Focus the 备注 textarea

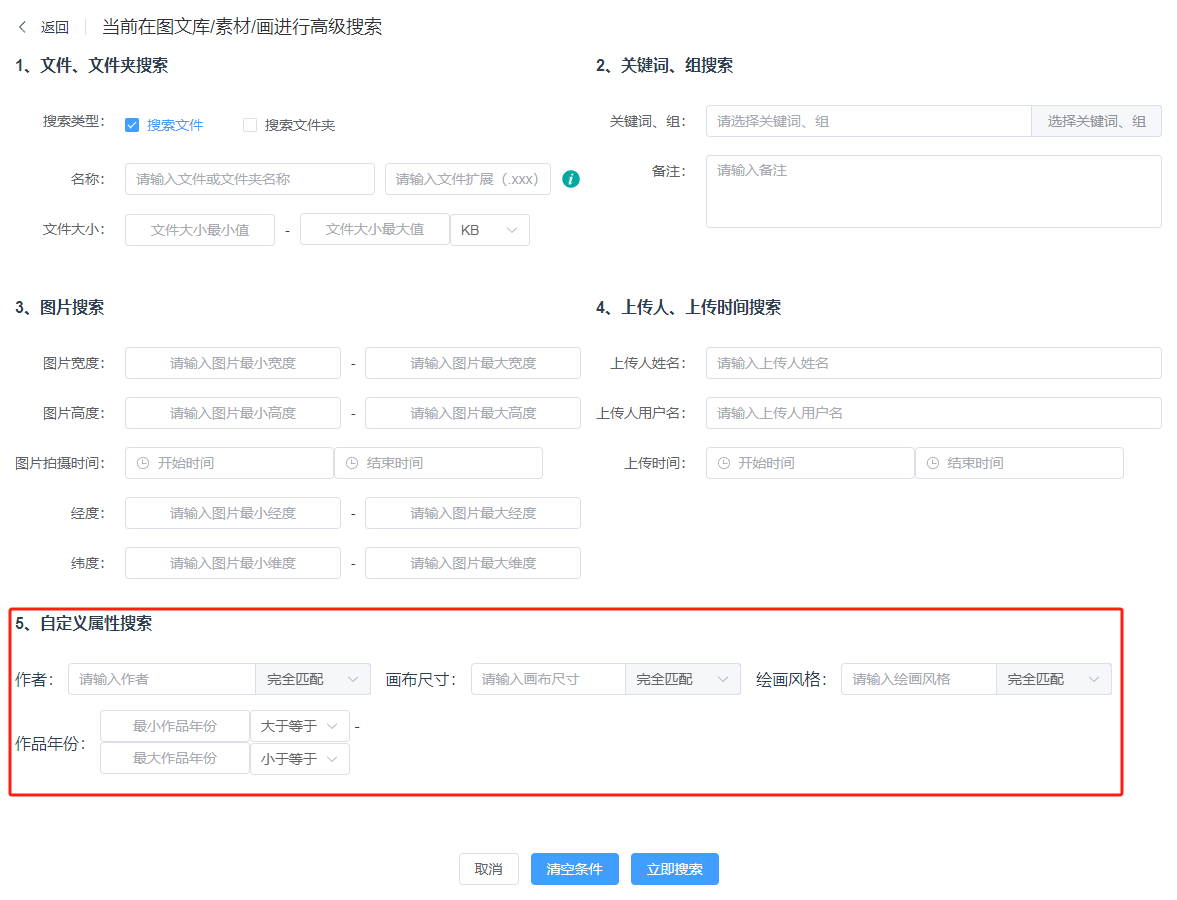(933, 191)
